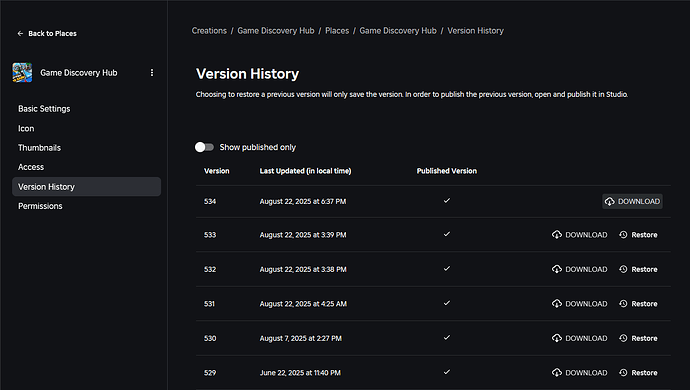Click the published checkmark for version 534
Image resolution: width=690 pixels, height=390 pixels.
(x=447, y=201)
